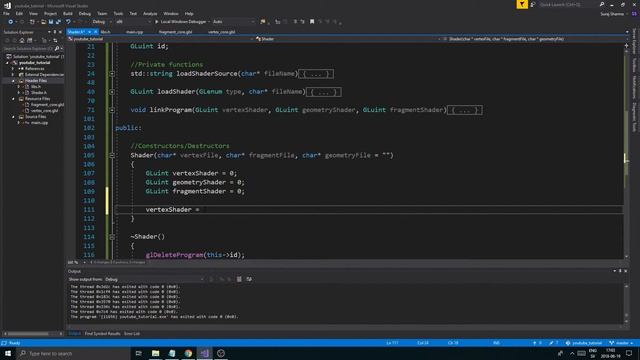Click the Clear All icon in Output panel
Viewport: 640px width, 360px height.
[x=239, y=279]
